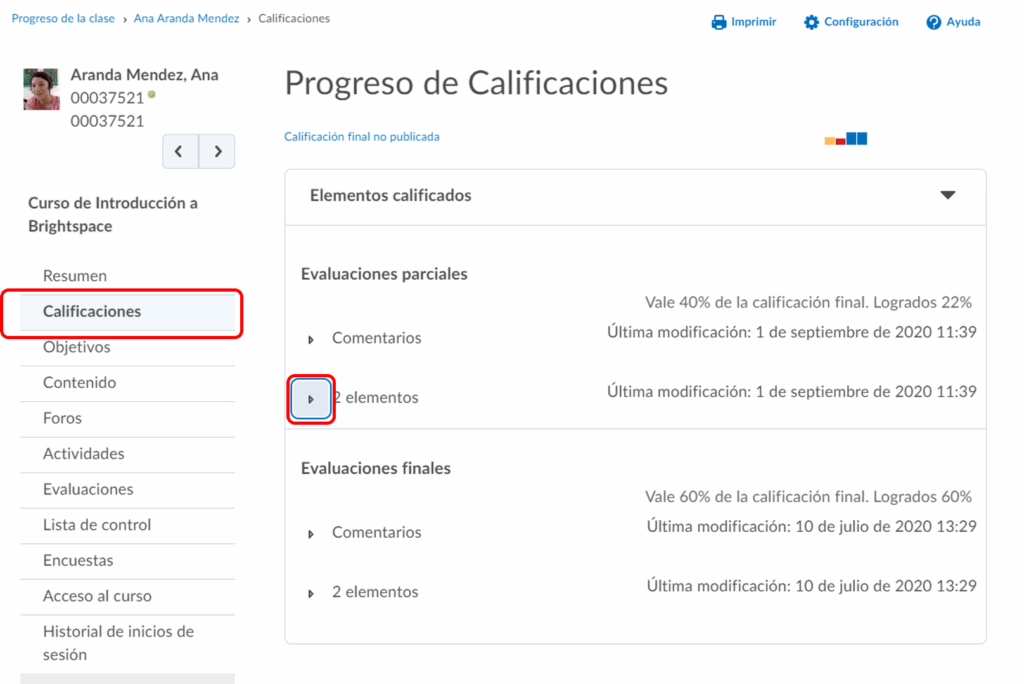Click the colored grade distribution bar
The width and height of the screenshot is (1024, 684).
pyautogui.click(x=845, y=139)
